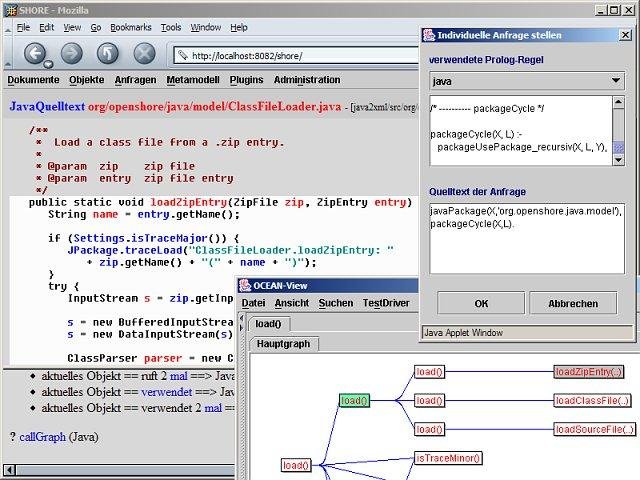Viewport: 640px width, 480px height.
Task: Select the load() node linked to loadZipEntry
Action: coord(429,371)
